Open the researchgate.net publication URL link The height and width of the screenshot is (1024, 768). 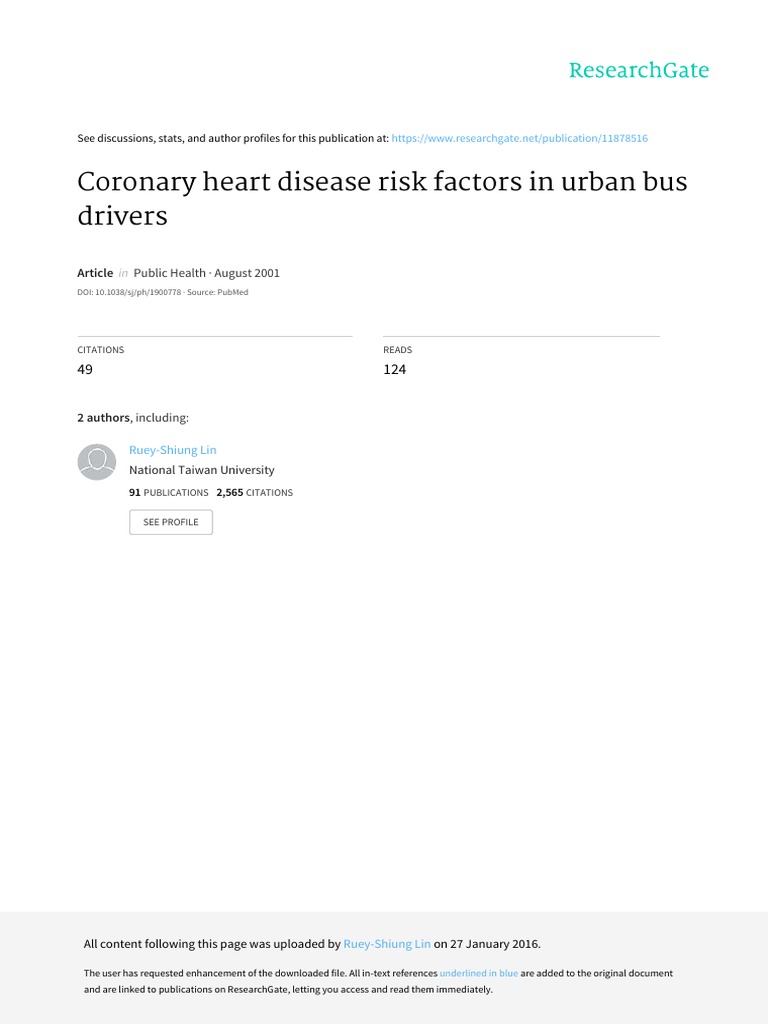(520, 138)
